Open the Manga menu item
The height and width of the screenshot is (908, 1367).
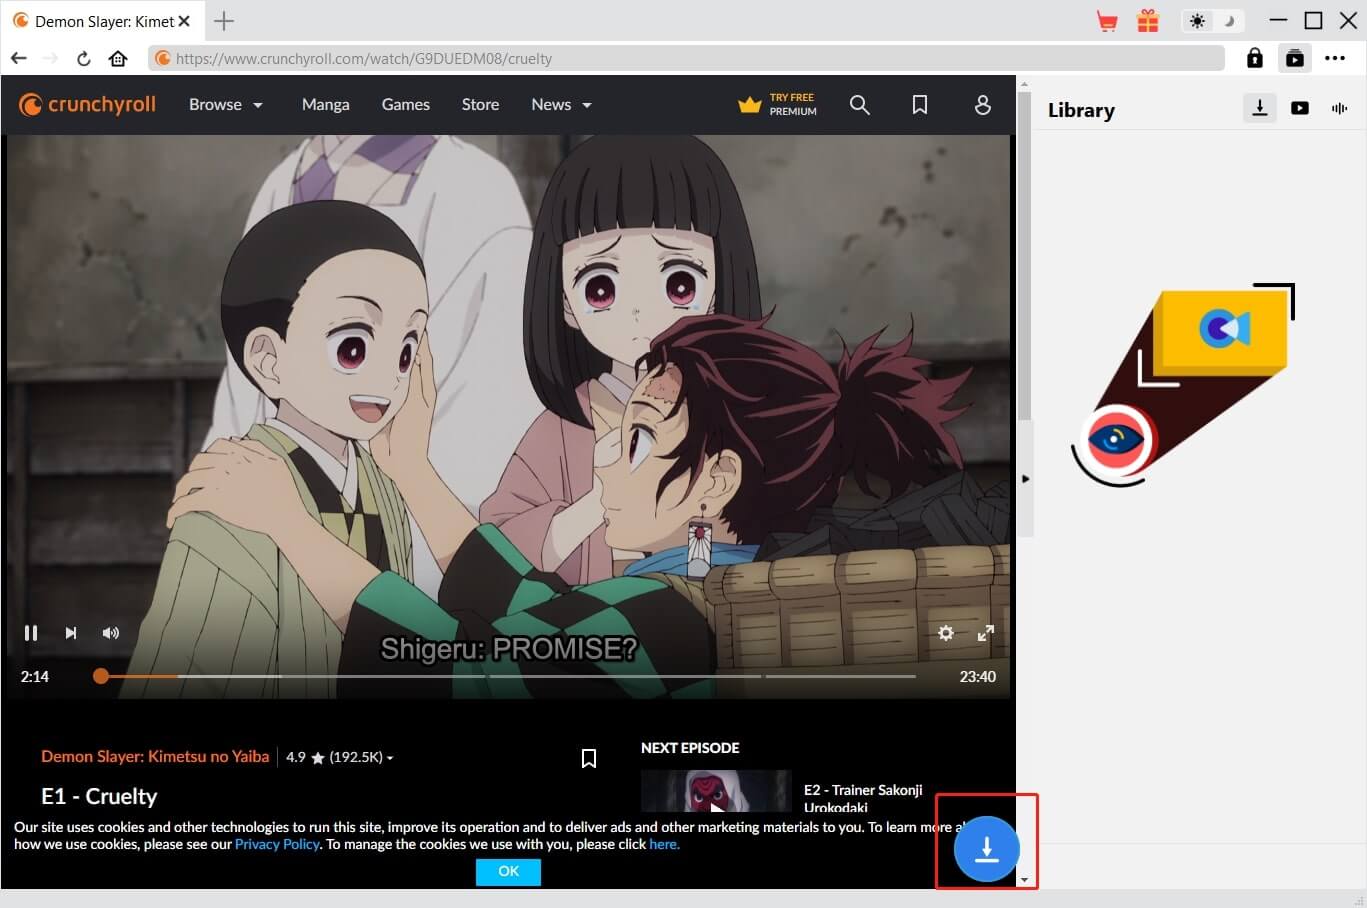325,104
